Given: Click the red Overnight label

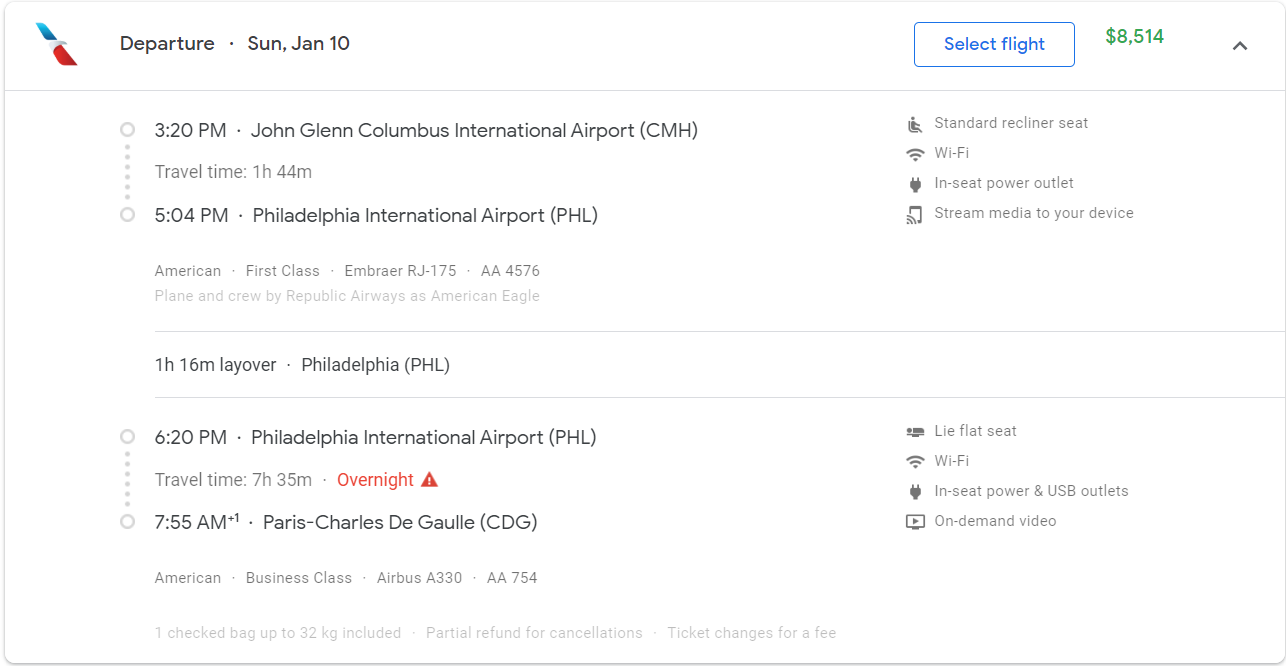Looking at the screenshot, I should click(x=375, y=480).
